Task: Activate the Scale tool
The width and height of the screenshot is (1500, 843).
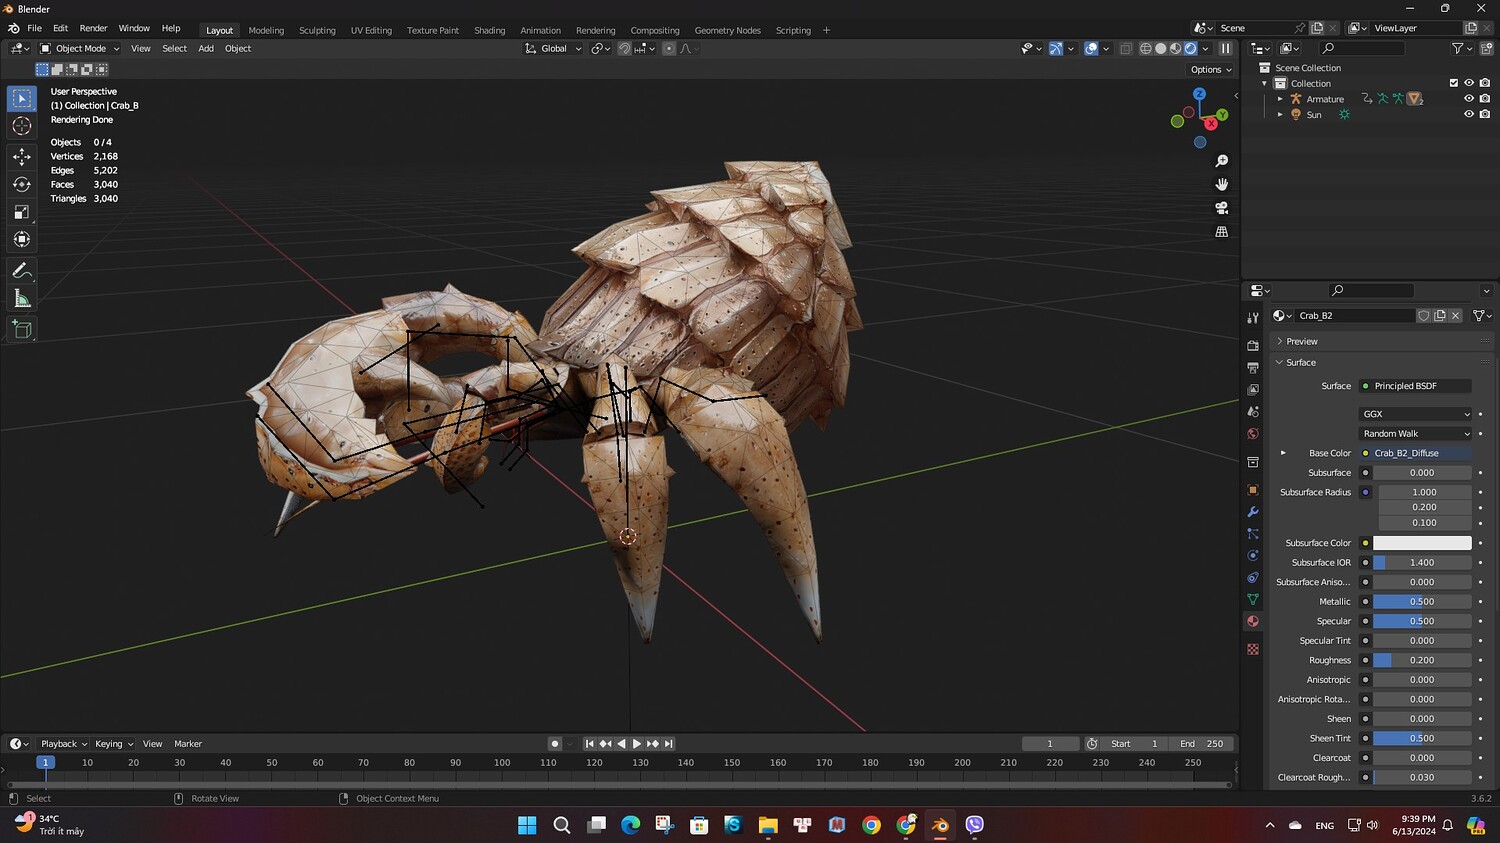Action: click(21, 212)
